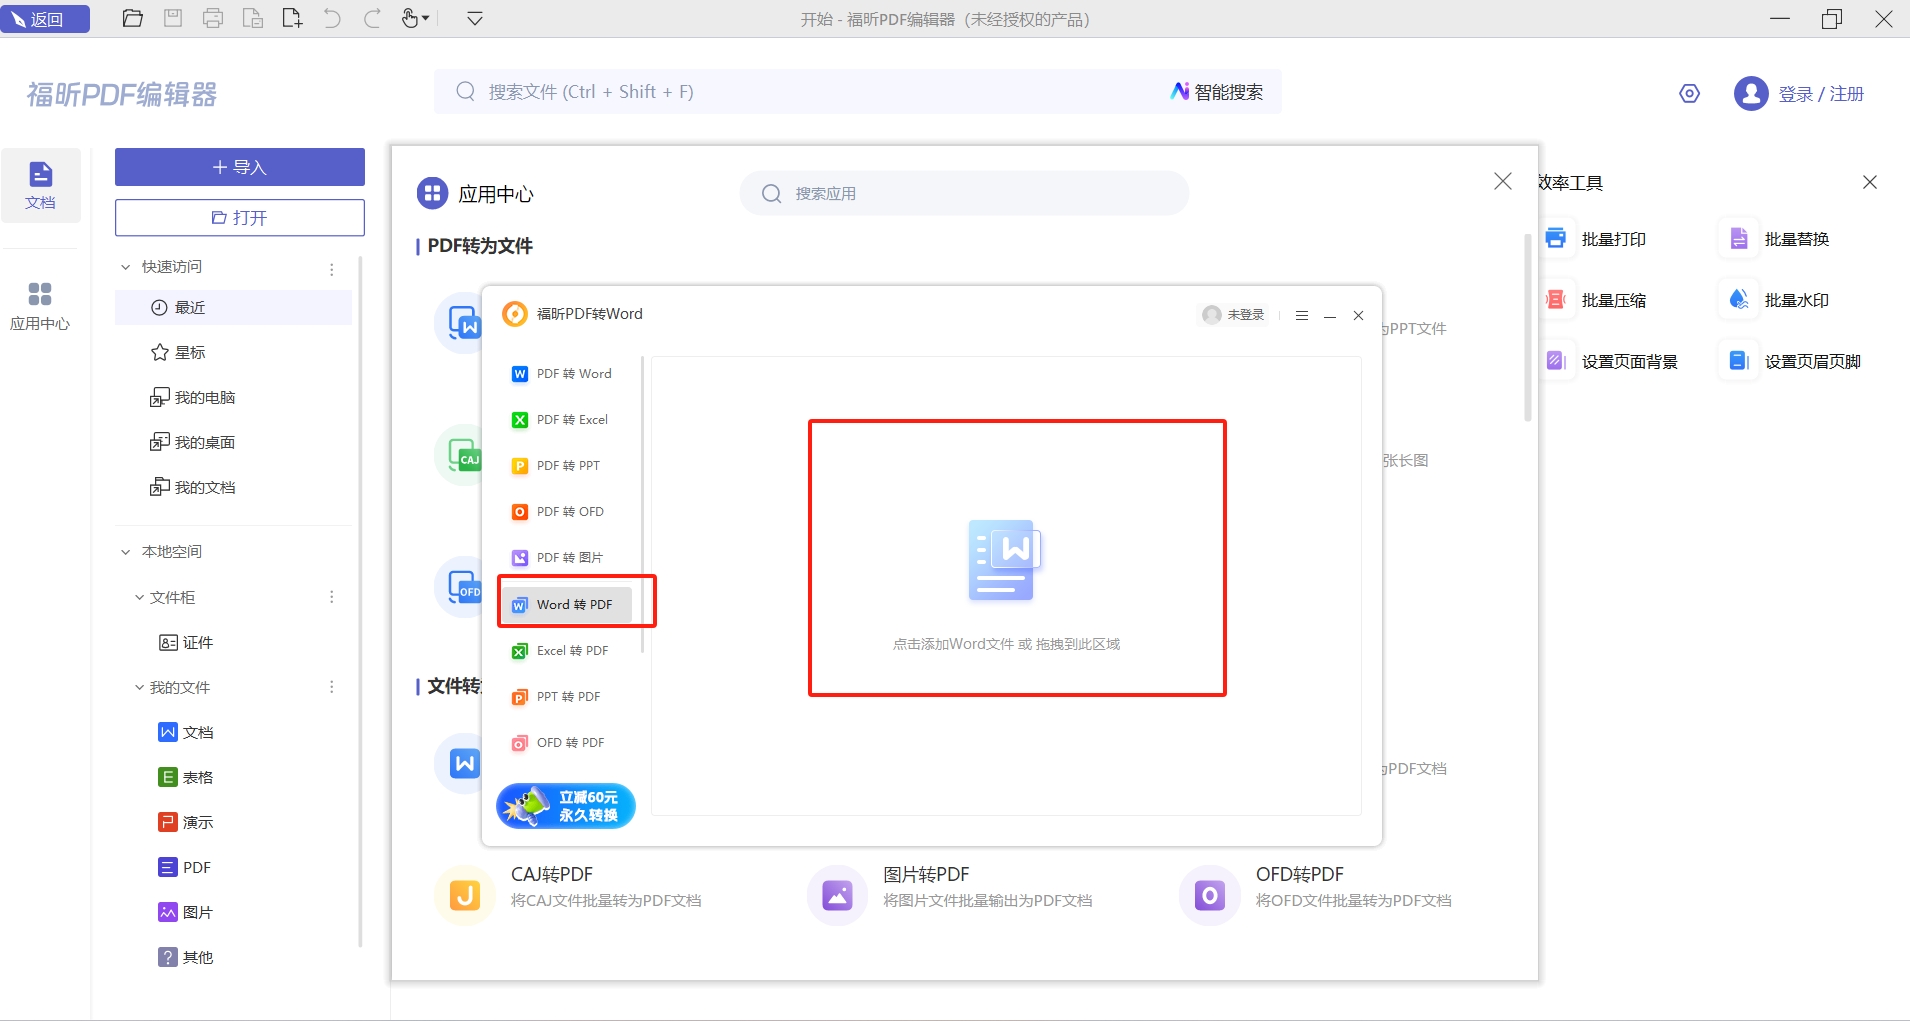
Task: Open 我的文件 more options menu
Action: (x=332, y=687)
